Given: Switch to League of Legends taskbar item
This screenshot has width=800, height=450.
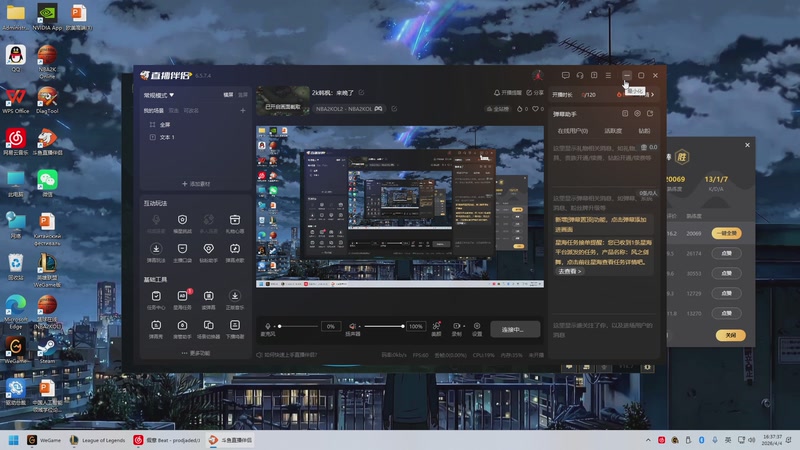Looking at the screenshot, I should [x=98, y=440].
